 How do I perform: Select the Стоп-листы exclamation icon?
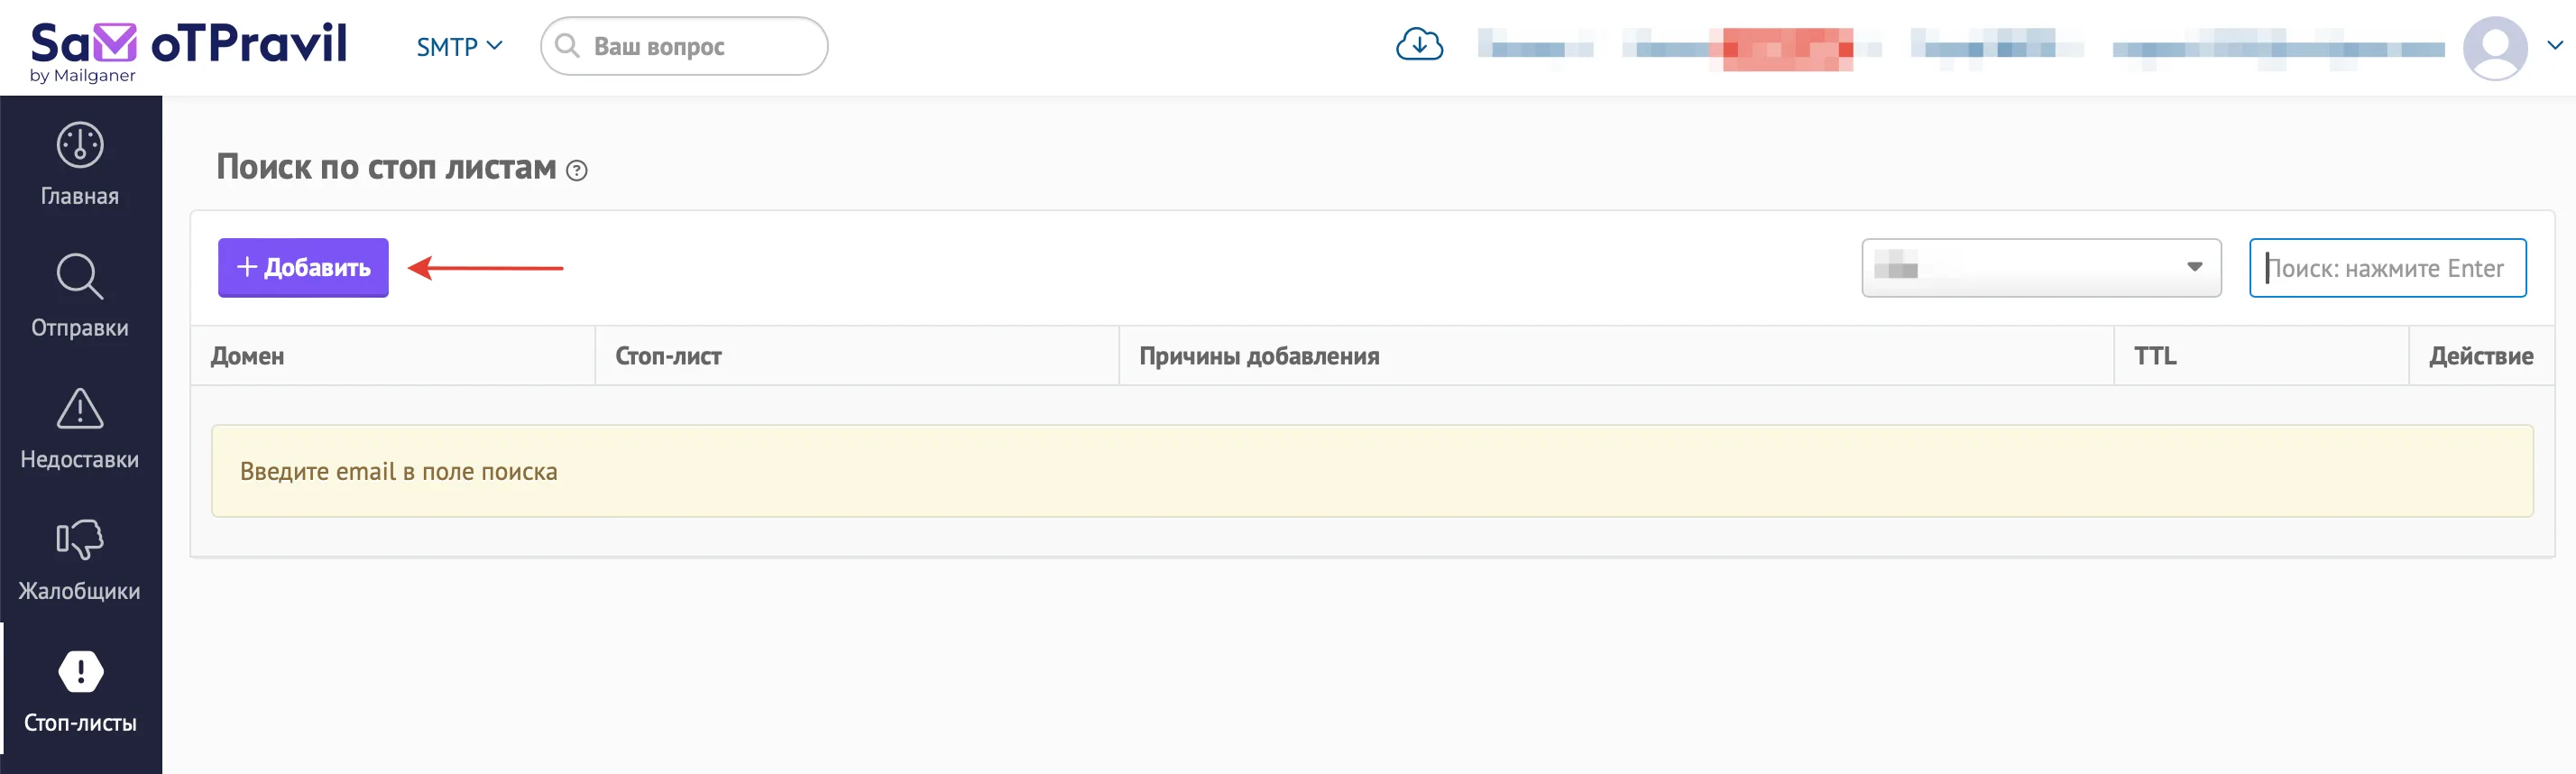[80, 671]
